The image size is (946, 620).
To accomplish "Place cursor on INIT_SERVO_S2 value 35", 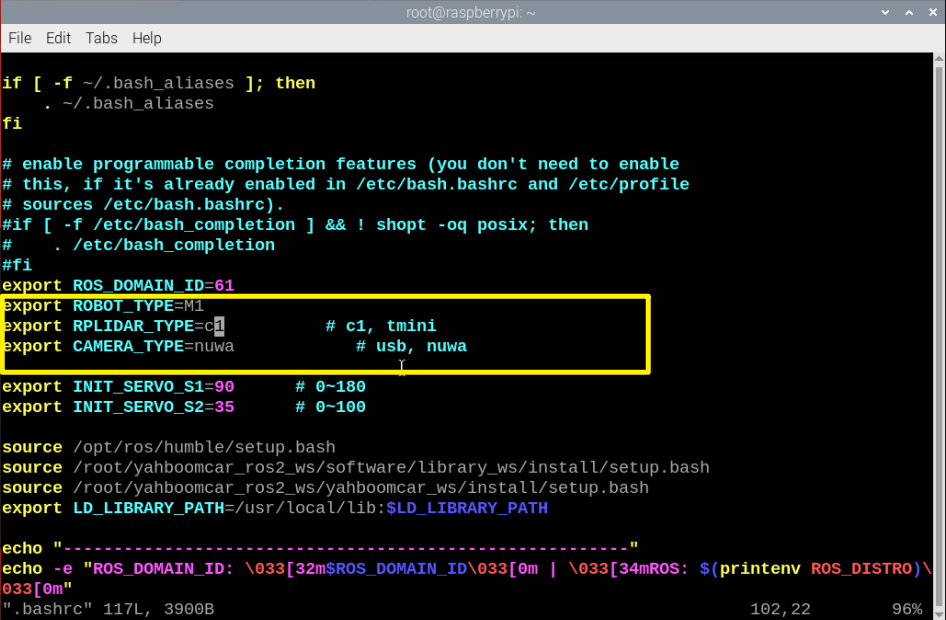I will click(x=224, y=407).
